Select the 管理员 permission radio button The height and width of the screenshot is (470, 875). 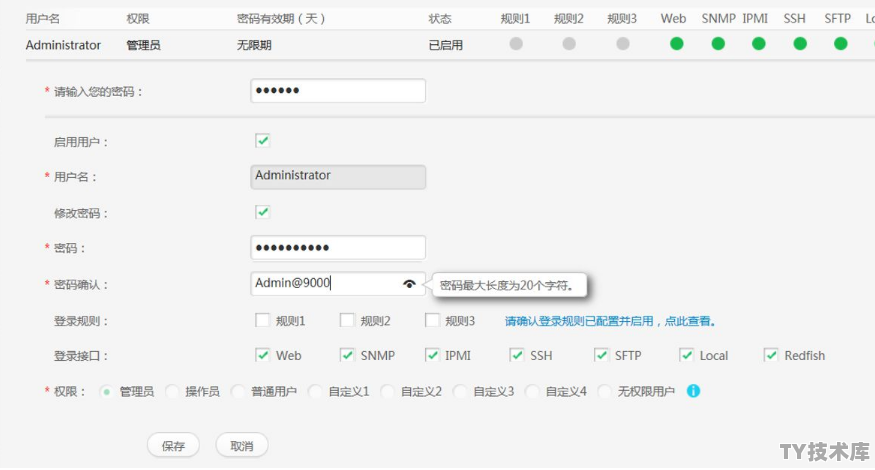(x=106, y=392)
